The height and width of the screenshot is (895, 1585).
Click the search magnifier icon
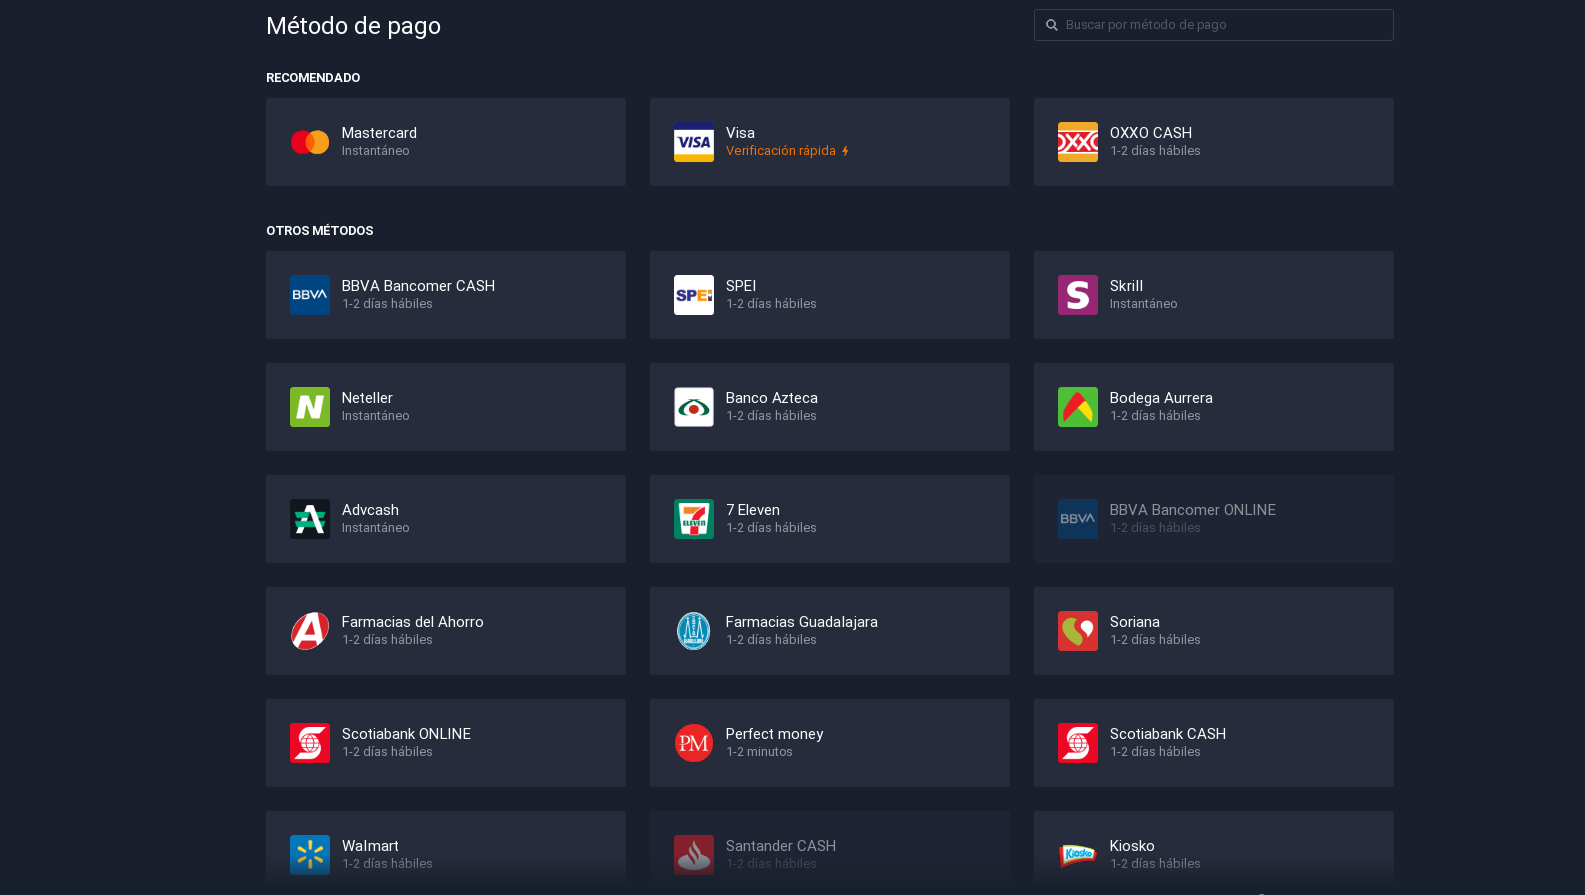1052,25
